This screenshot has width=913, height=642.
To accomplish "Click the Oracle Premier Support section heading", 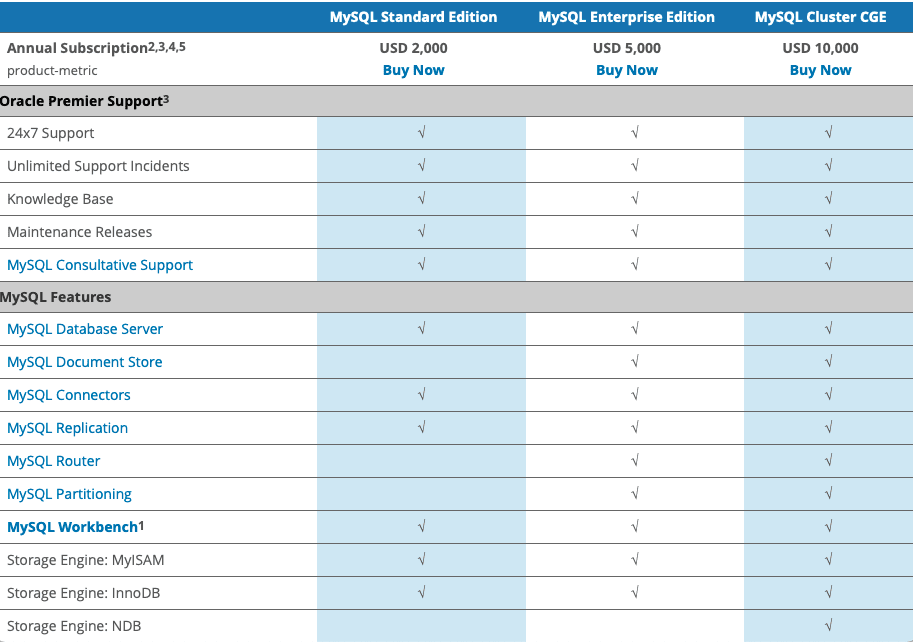I will 82,101.
